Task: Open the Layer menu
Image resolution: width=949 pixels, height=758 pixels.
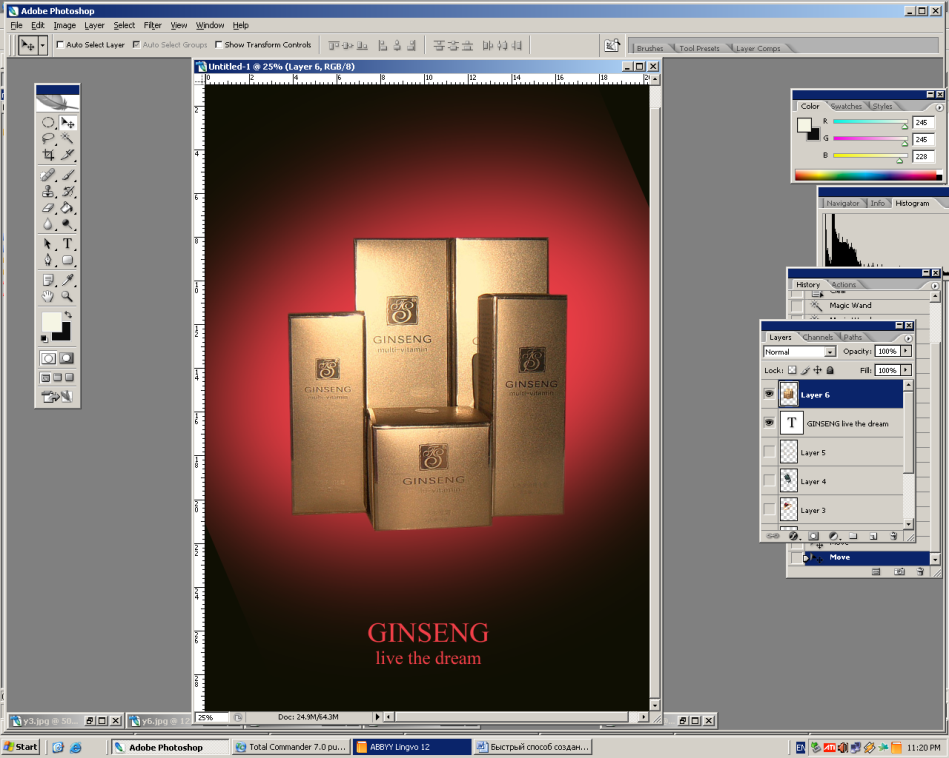Action: [94, 25]
